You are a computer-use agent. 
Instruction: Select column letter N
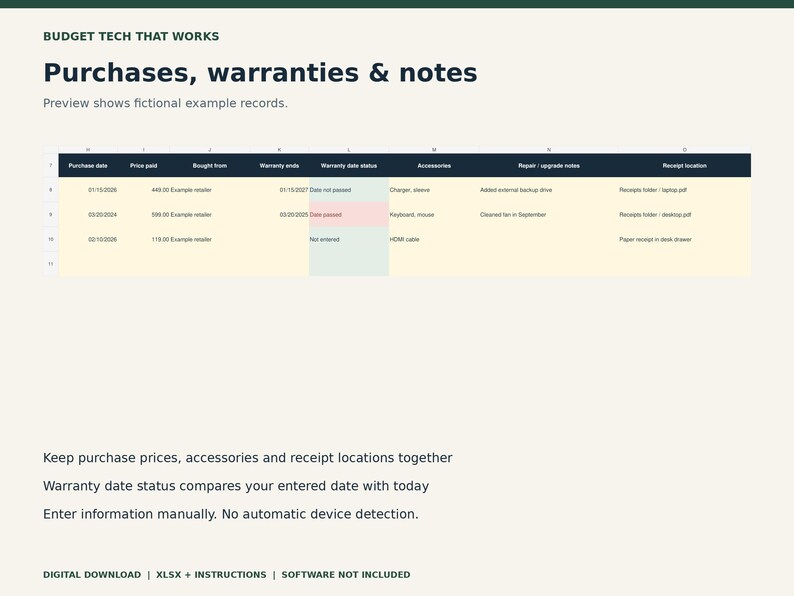[x=549, y=150]
